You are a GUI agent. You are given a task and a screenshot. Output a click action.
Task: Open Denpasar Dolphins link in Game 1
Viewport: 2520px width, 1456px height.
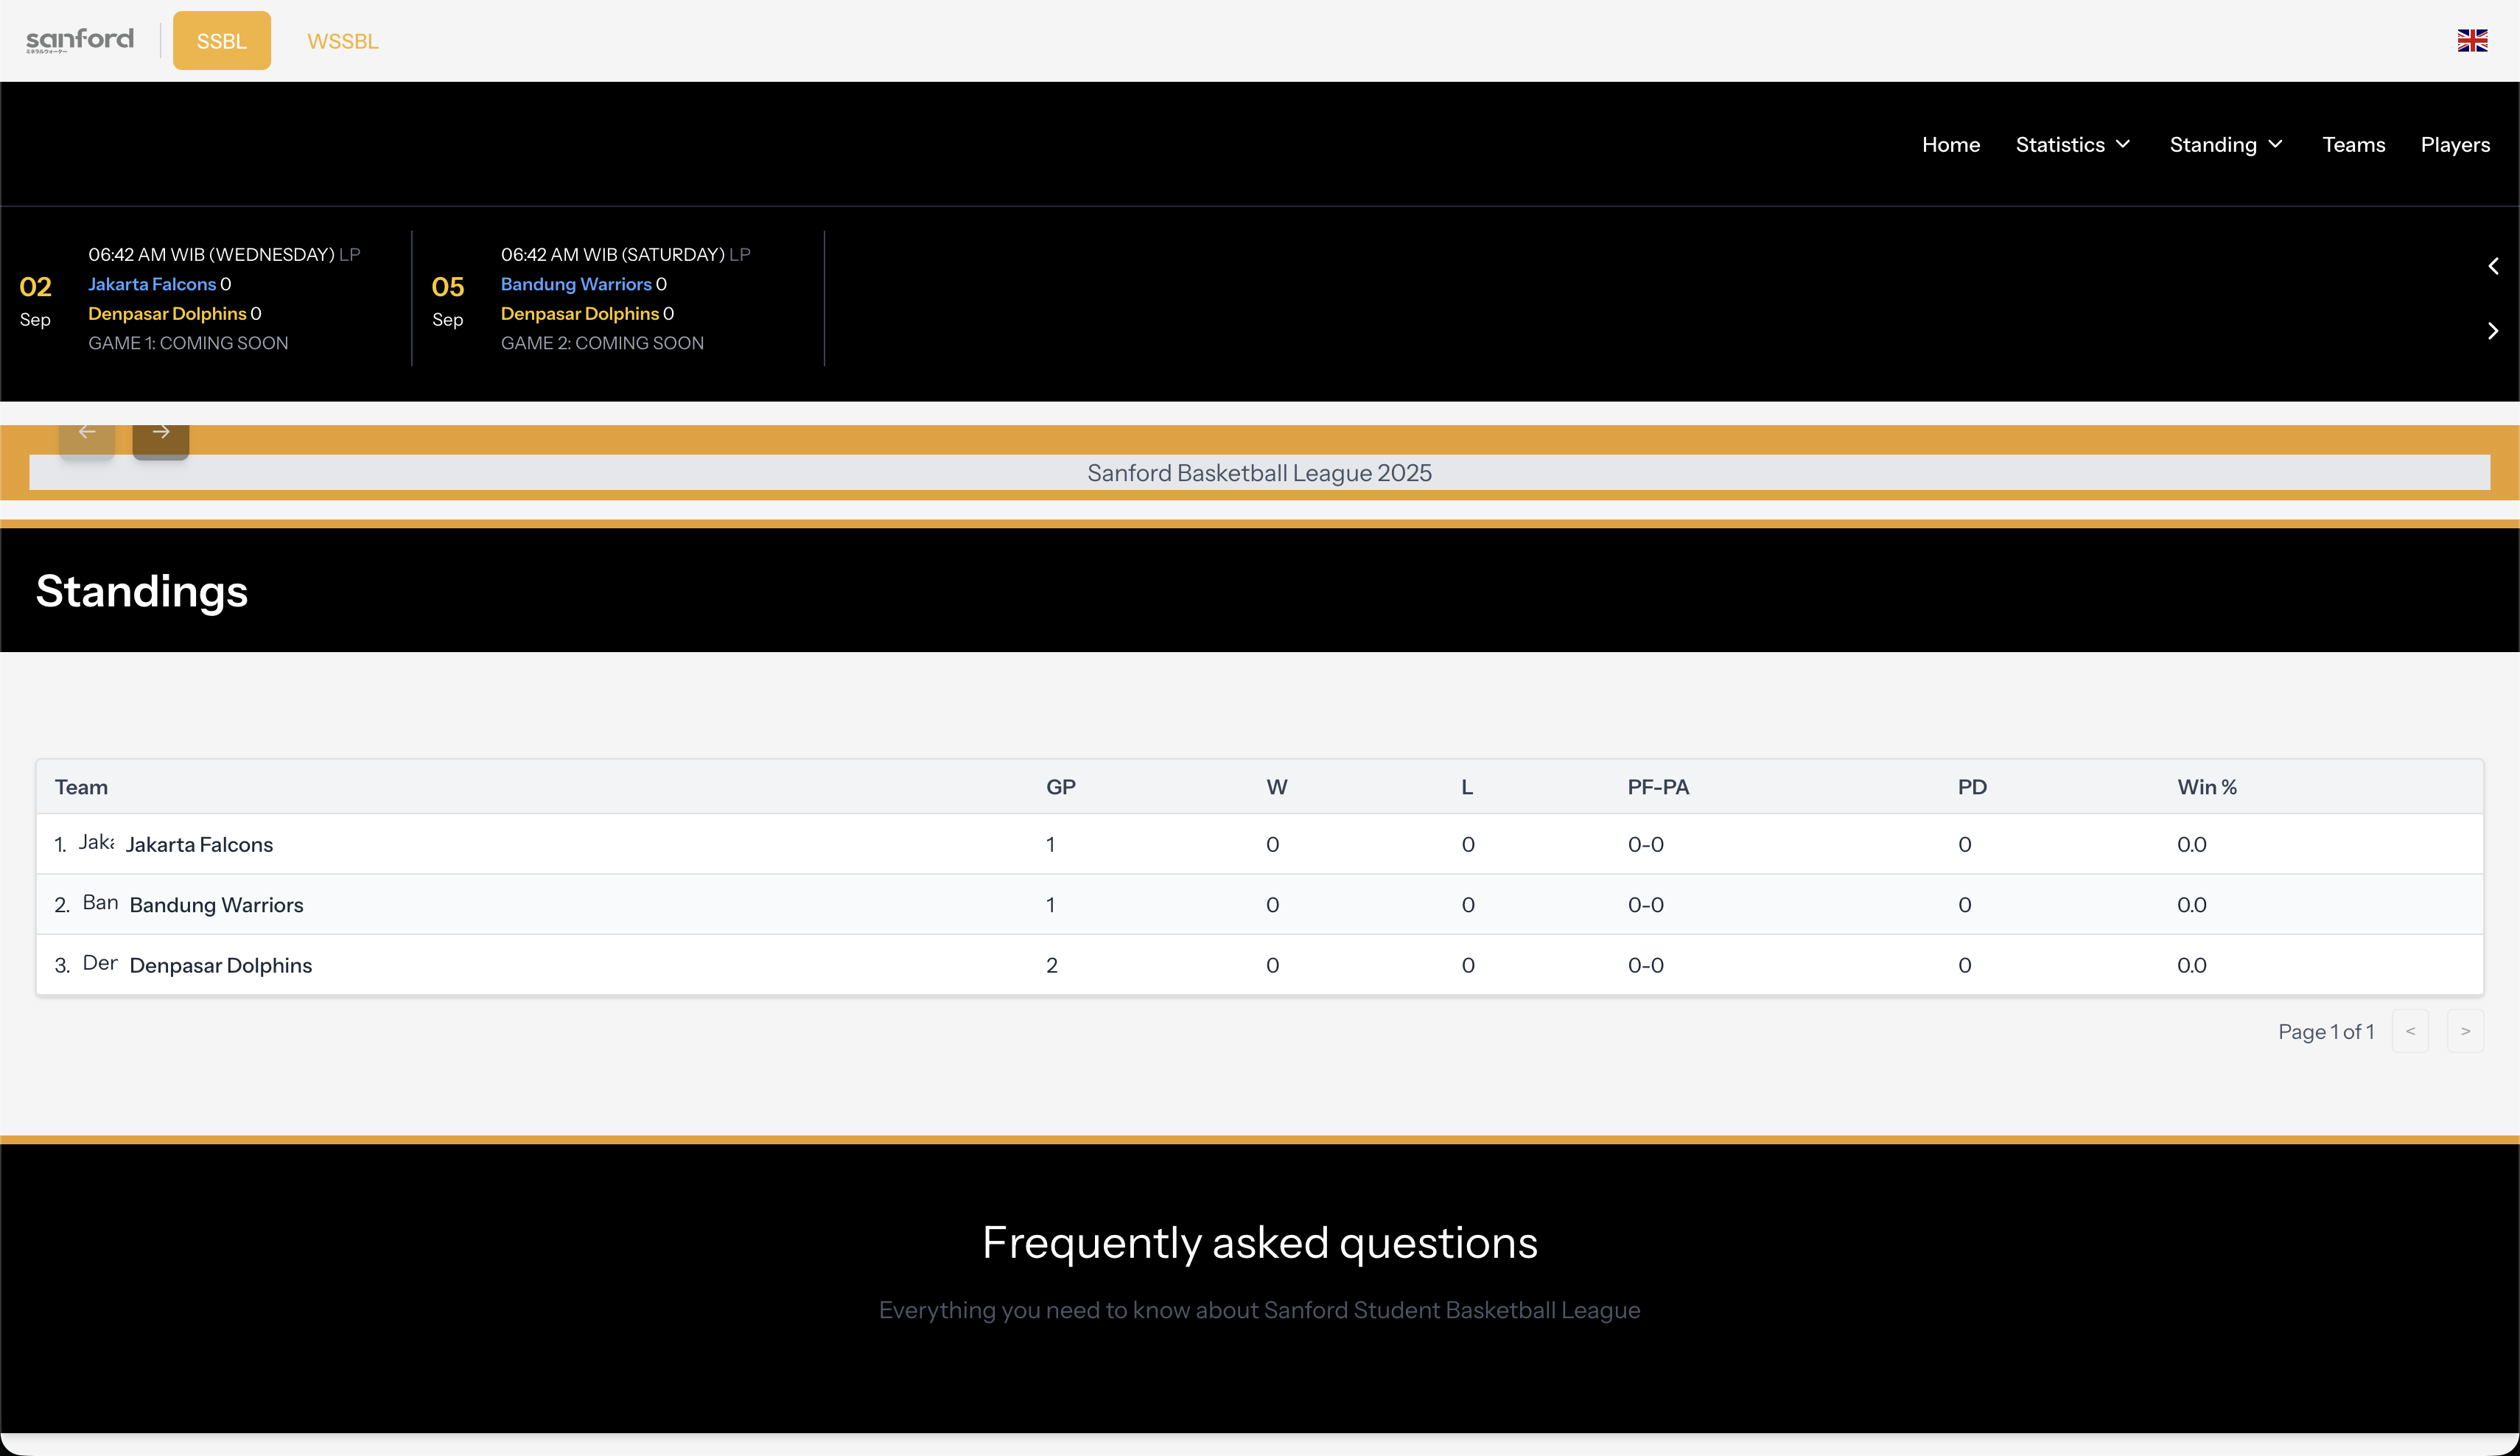pos(167,314)
